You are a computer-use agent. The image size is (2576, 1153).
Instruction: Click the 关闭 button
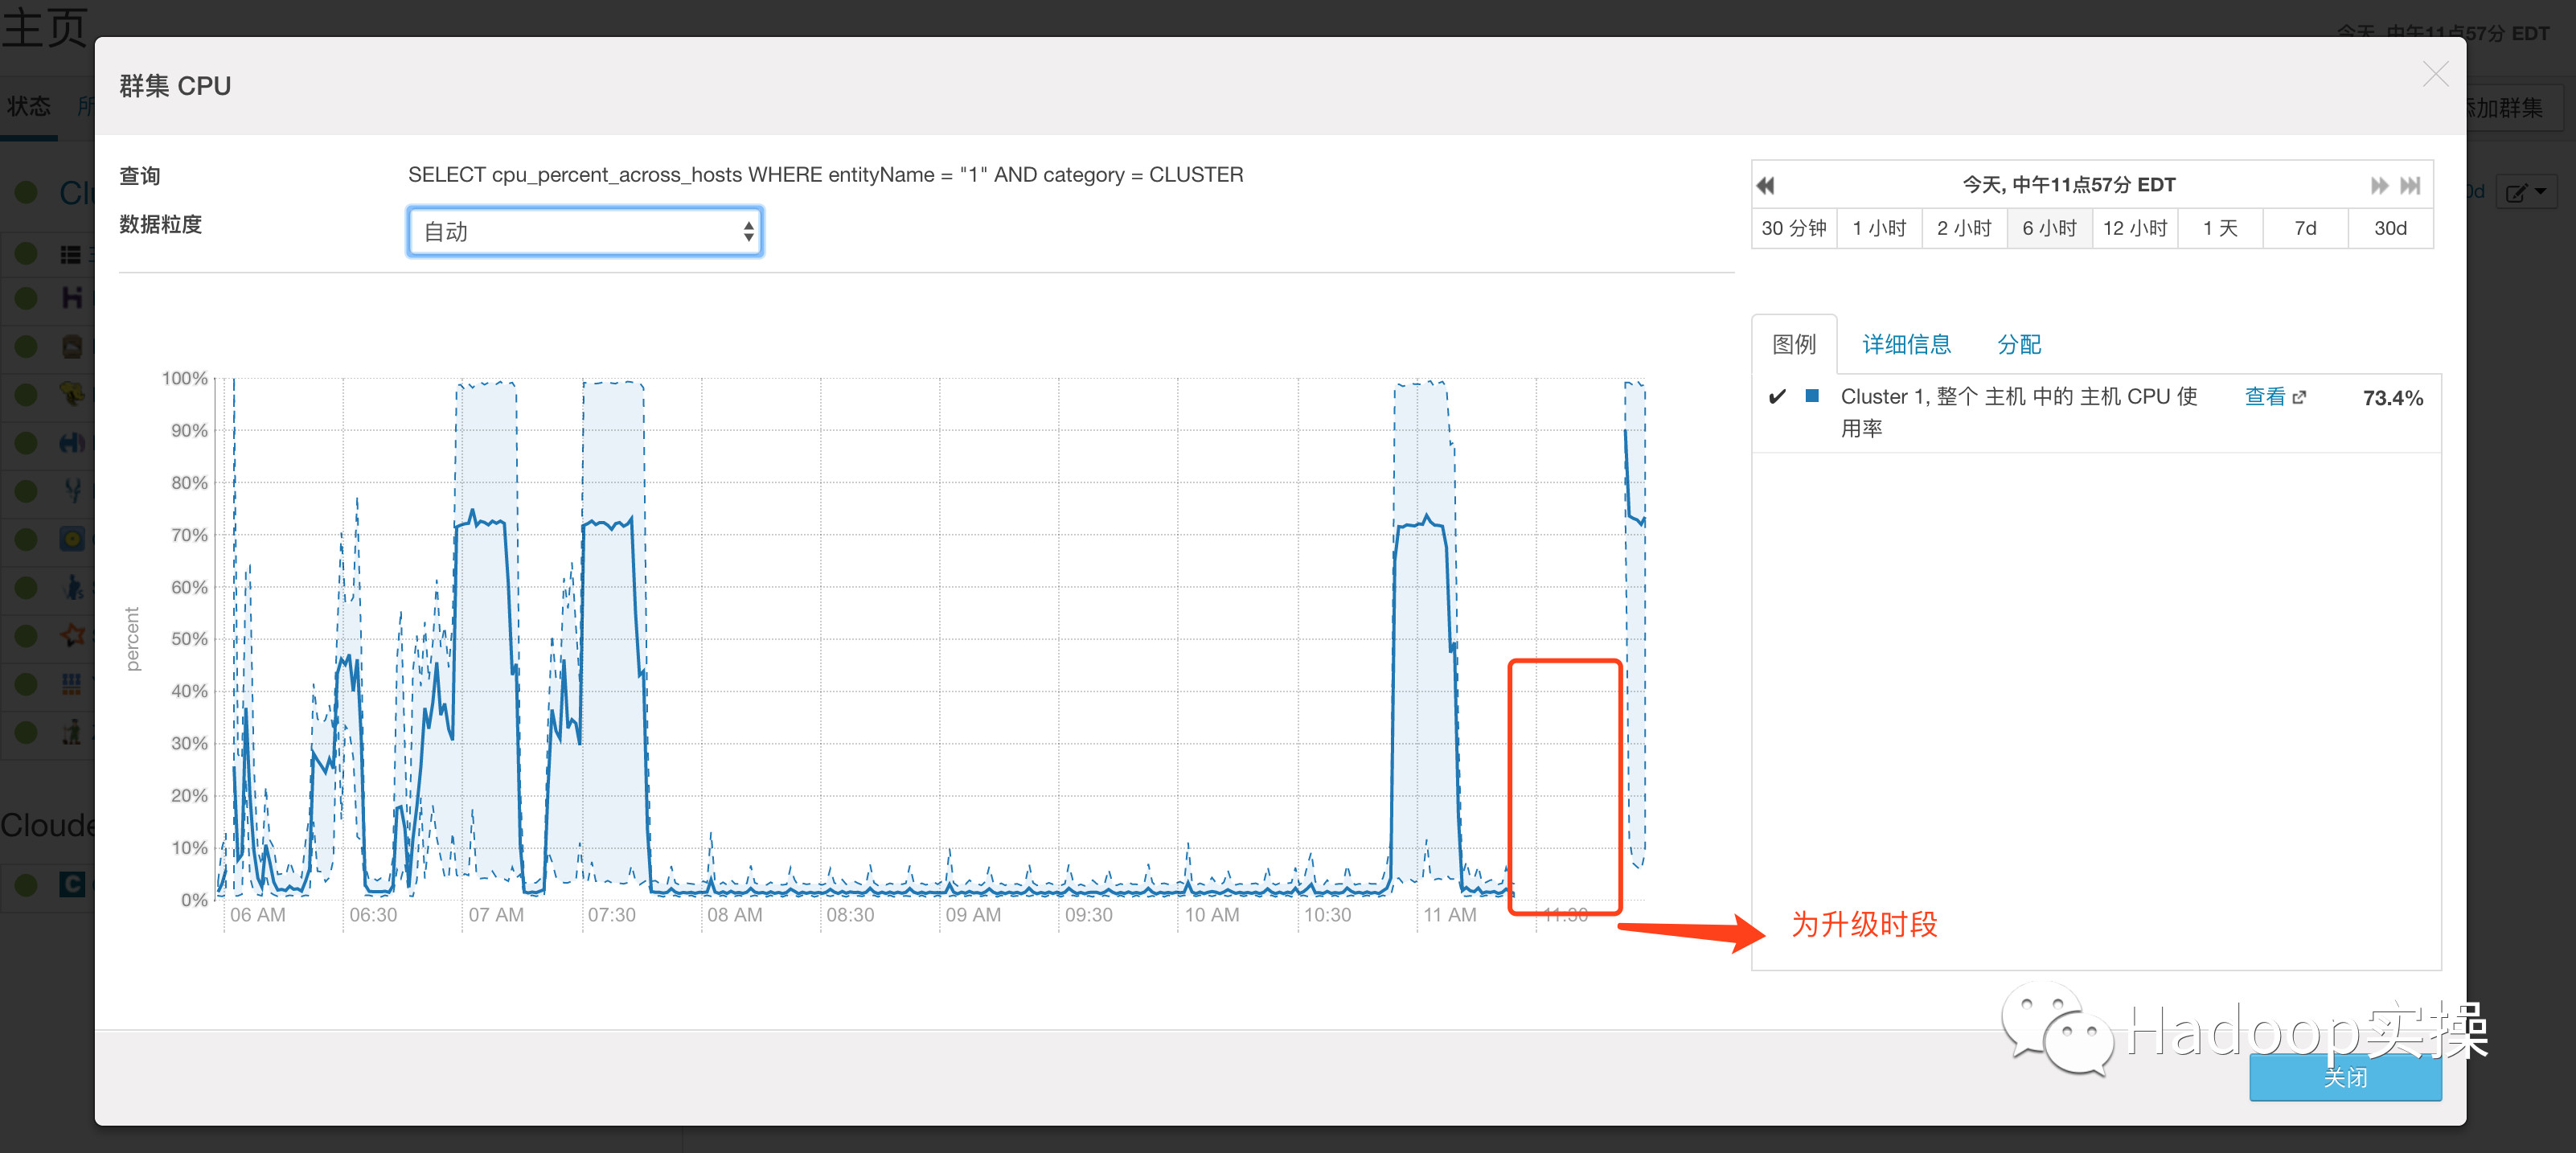[x=2345, y=1077]
